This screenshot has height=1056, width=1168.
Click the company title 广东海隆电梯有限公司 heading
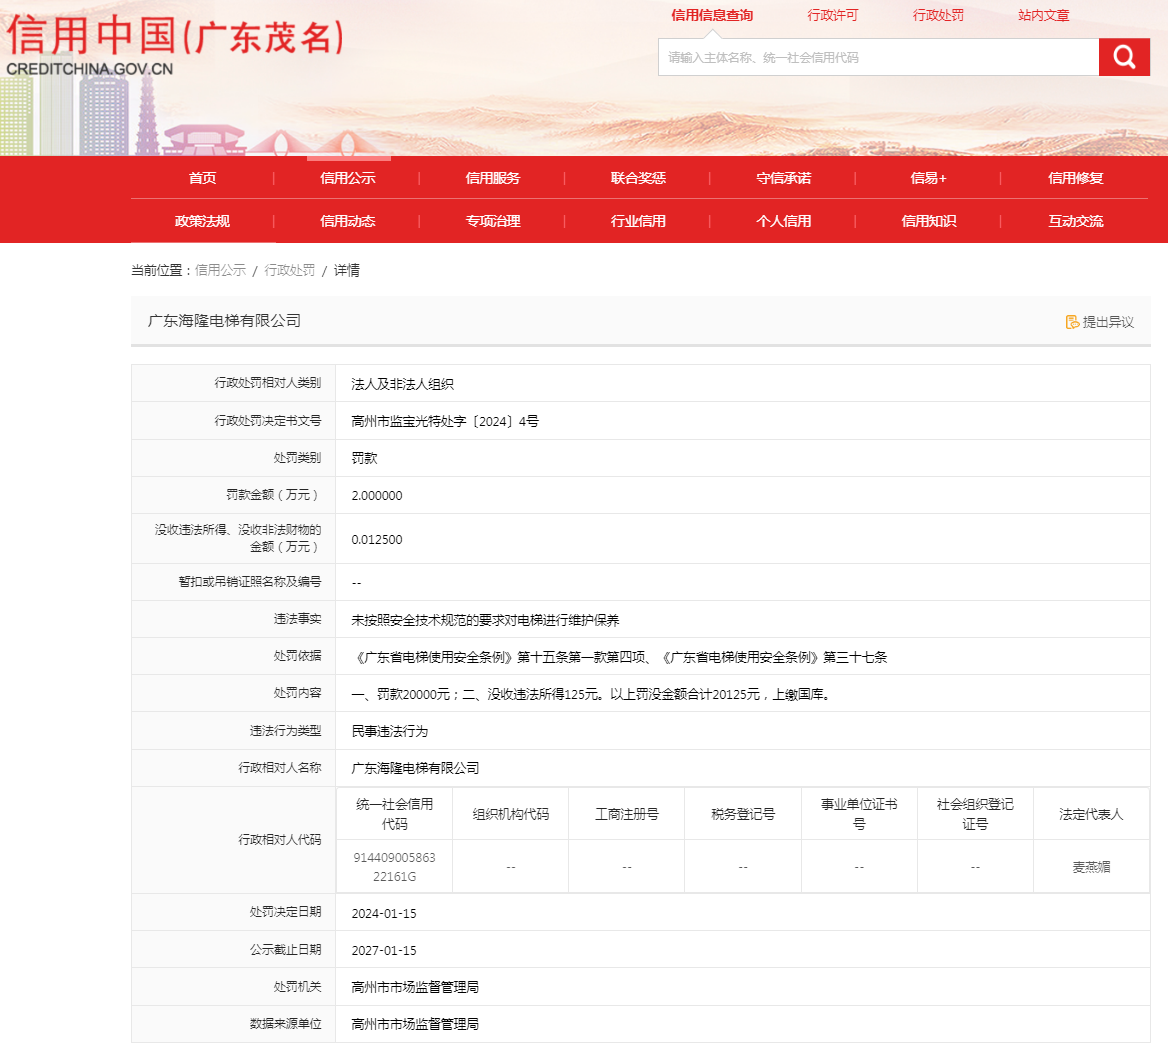(x=224, y=321)
